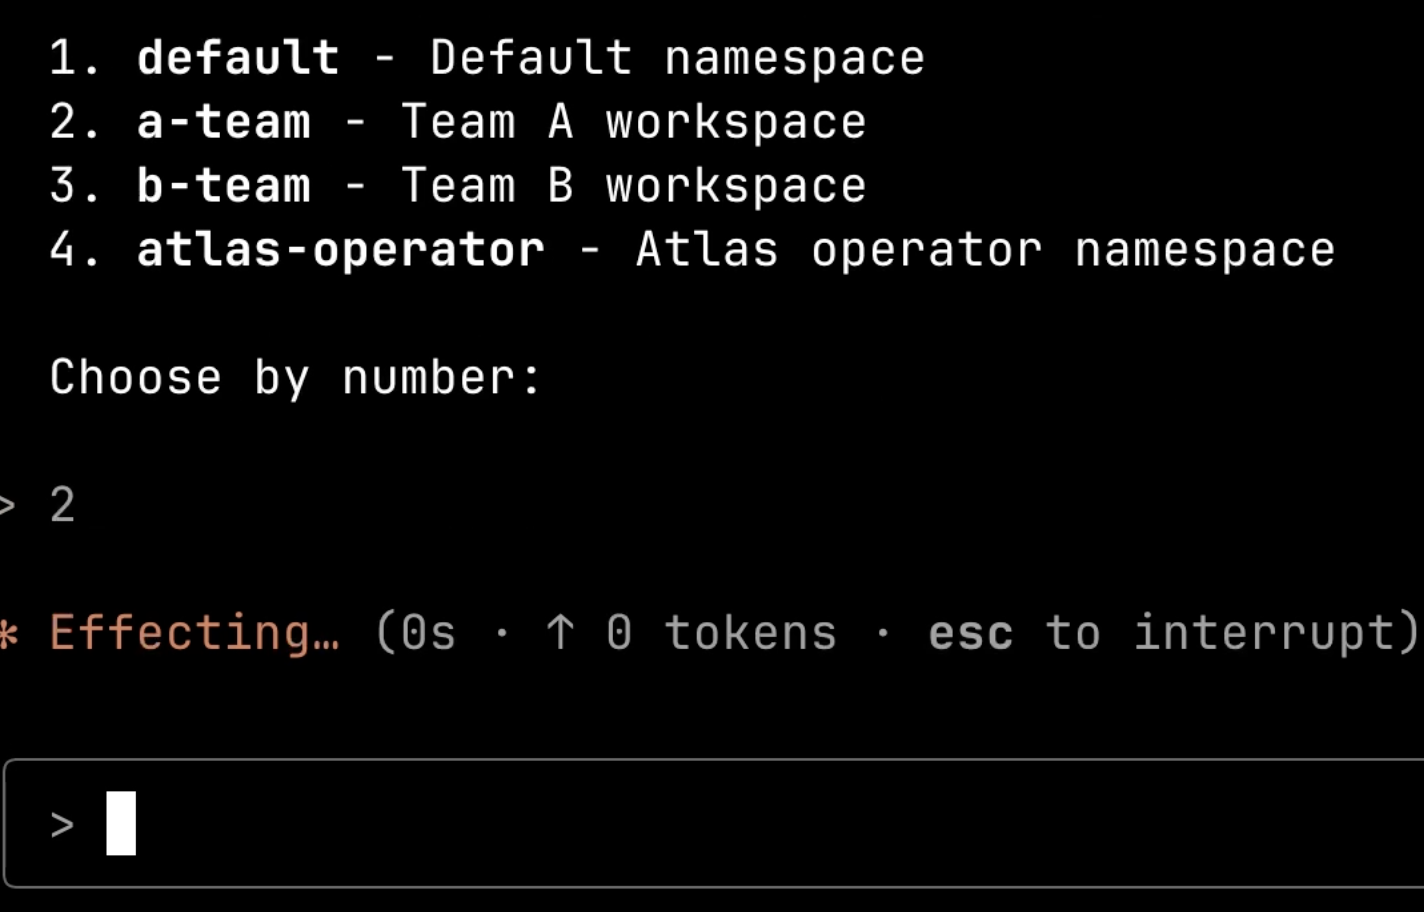The height and width of the screenshot is (912, 1424).
Task: Click the Effecting… status text
Action: (x=195, y=634)
